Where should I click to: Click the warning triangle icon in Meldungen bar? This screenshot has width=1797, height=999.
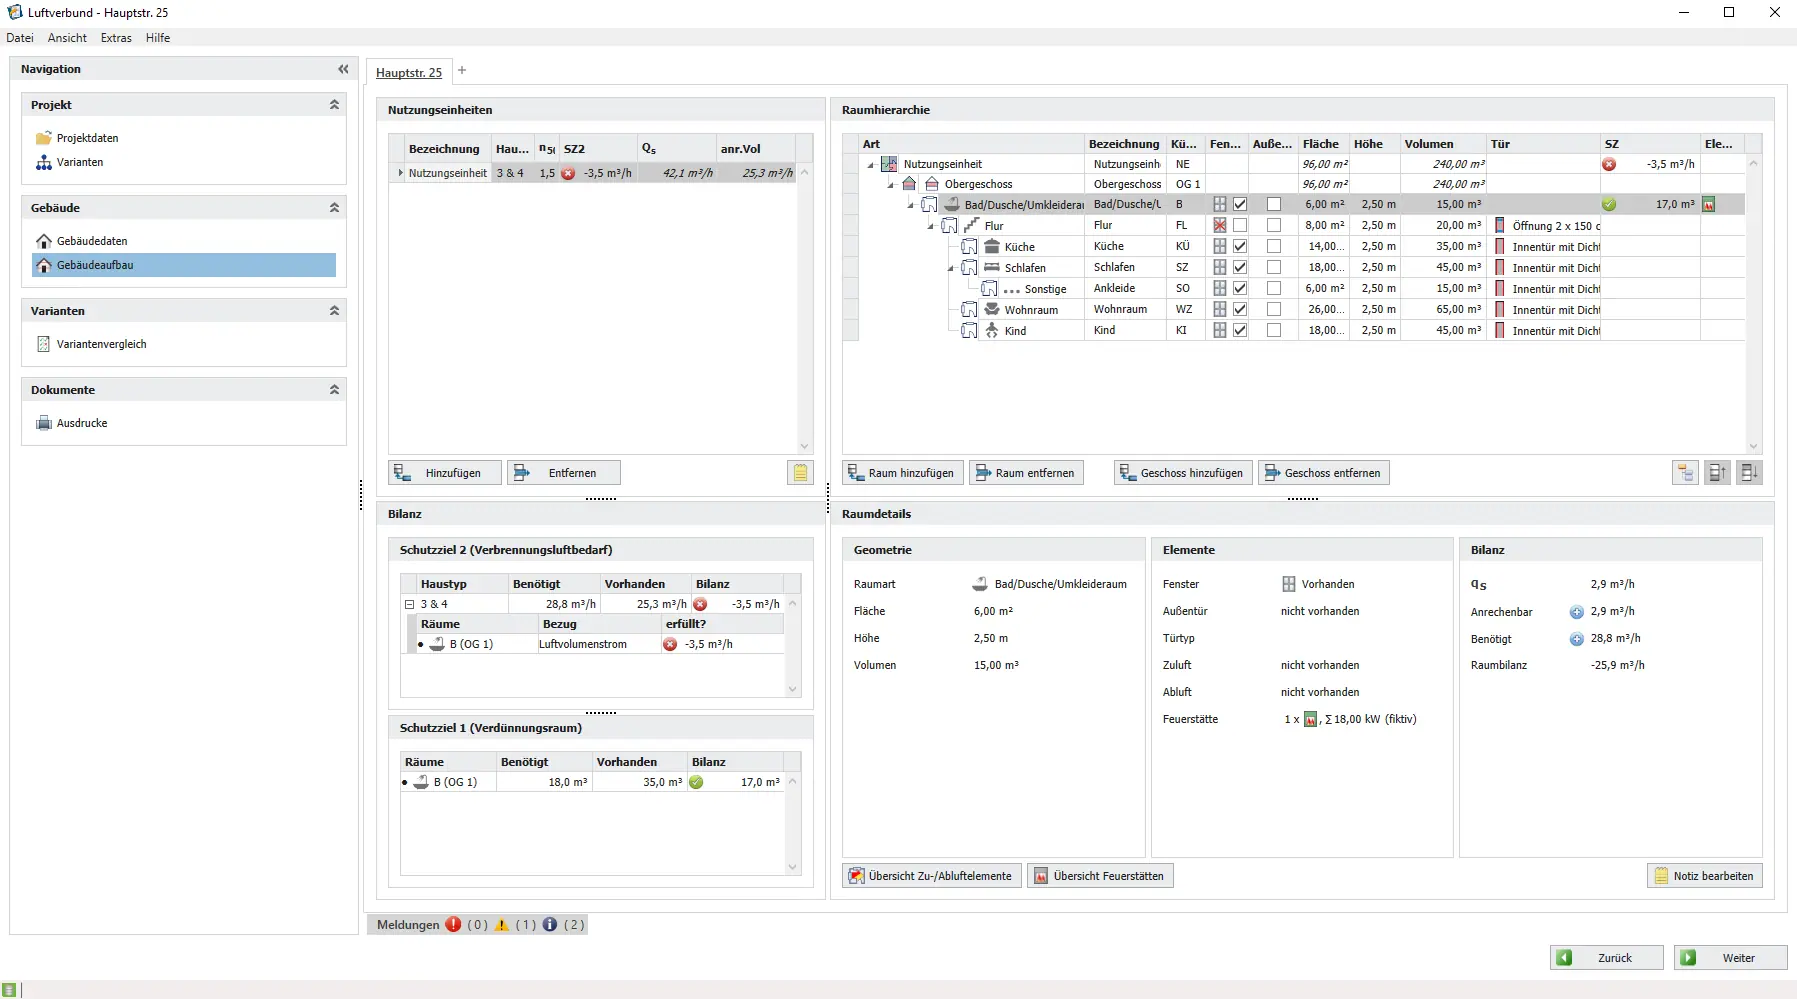click(x=502, y=925)
